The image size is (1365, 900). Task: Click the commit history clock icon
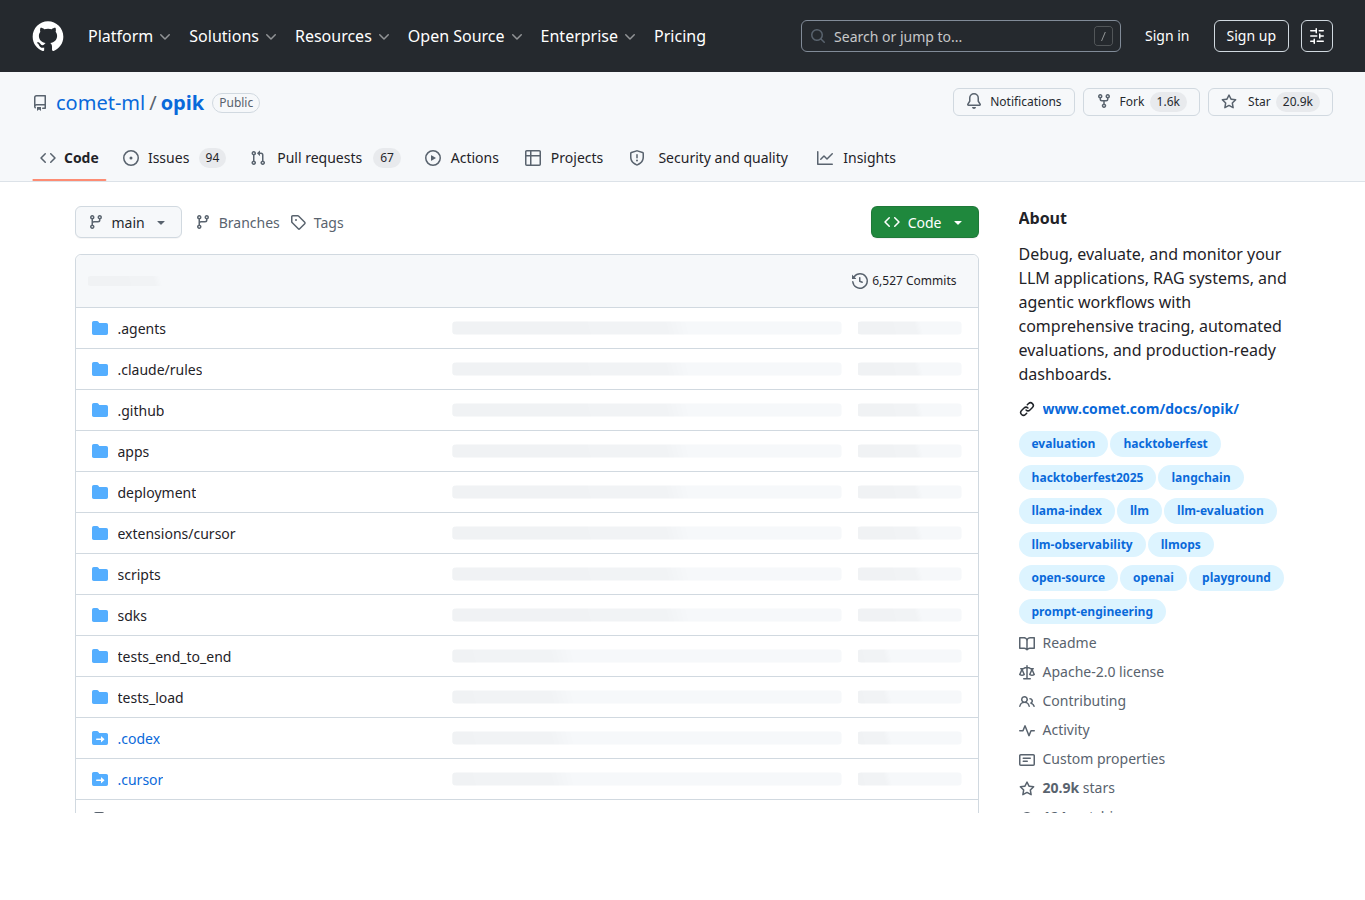[x=859, y=281]
